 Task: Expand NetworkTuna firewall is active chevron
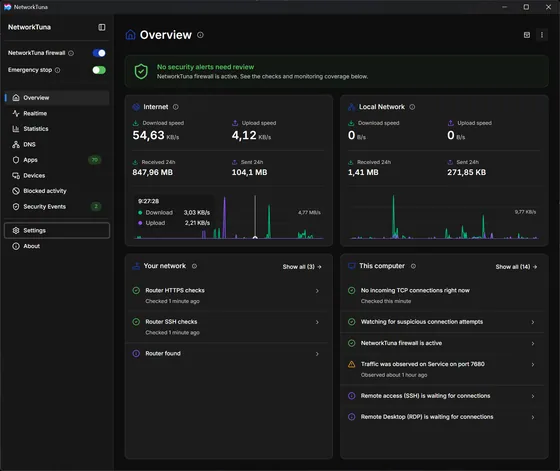pos(533,344)
